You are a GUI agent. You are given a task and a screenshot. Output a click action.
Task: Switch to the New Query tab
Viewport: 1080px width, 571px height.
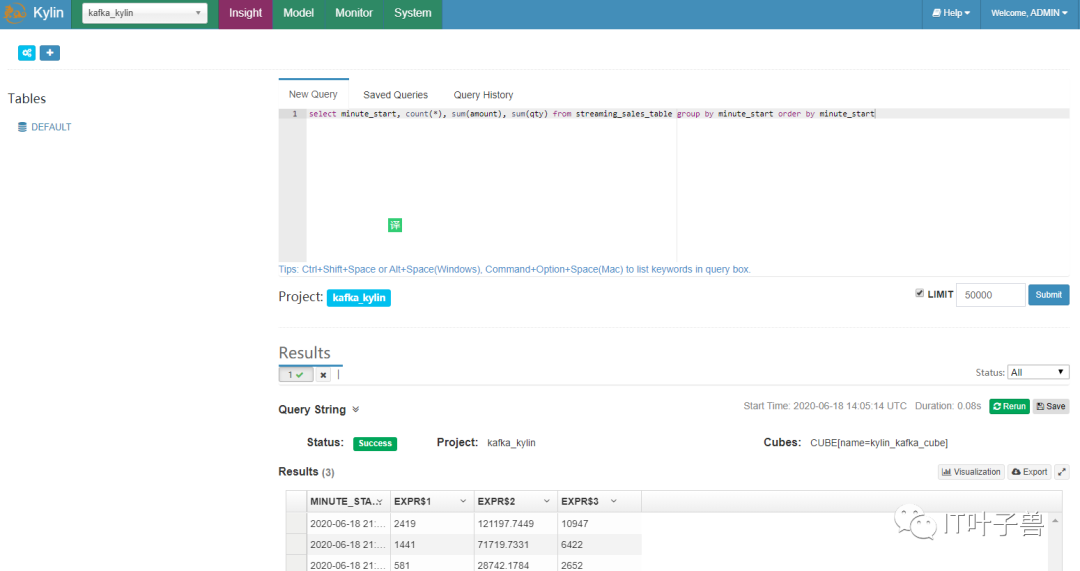[313, 94]
